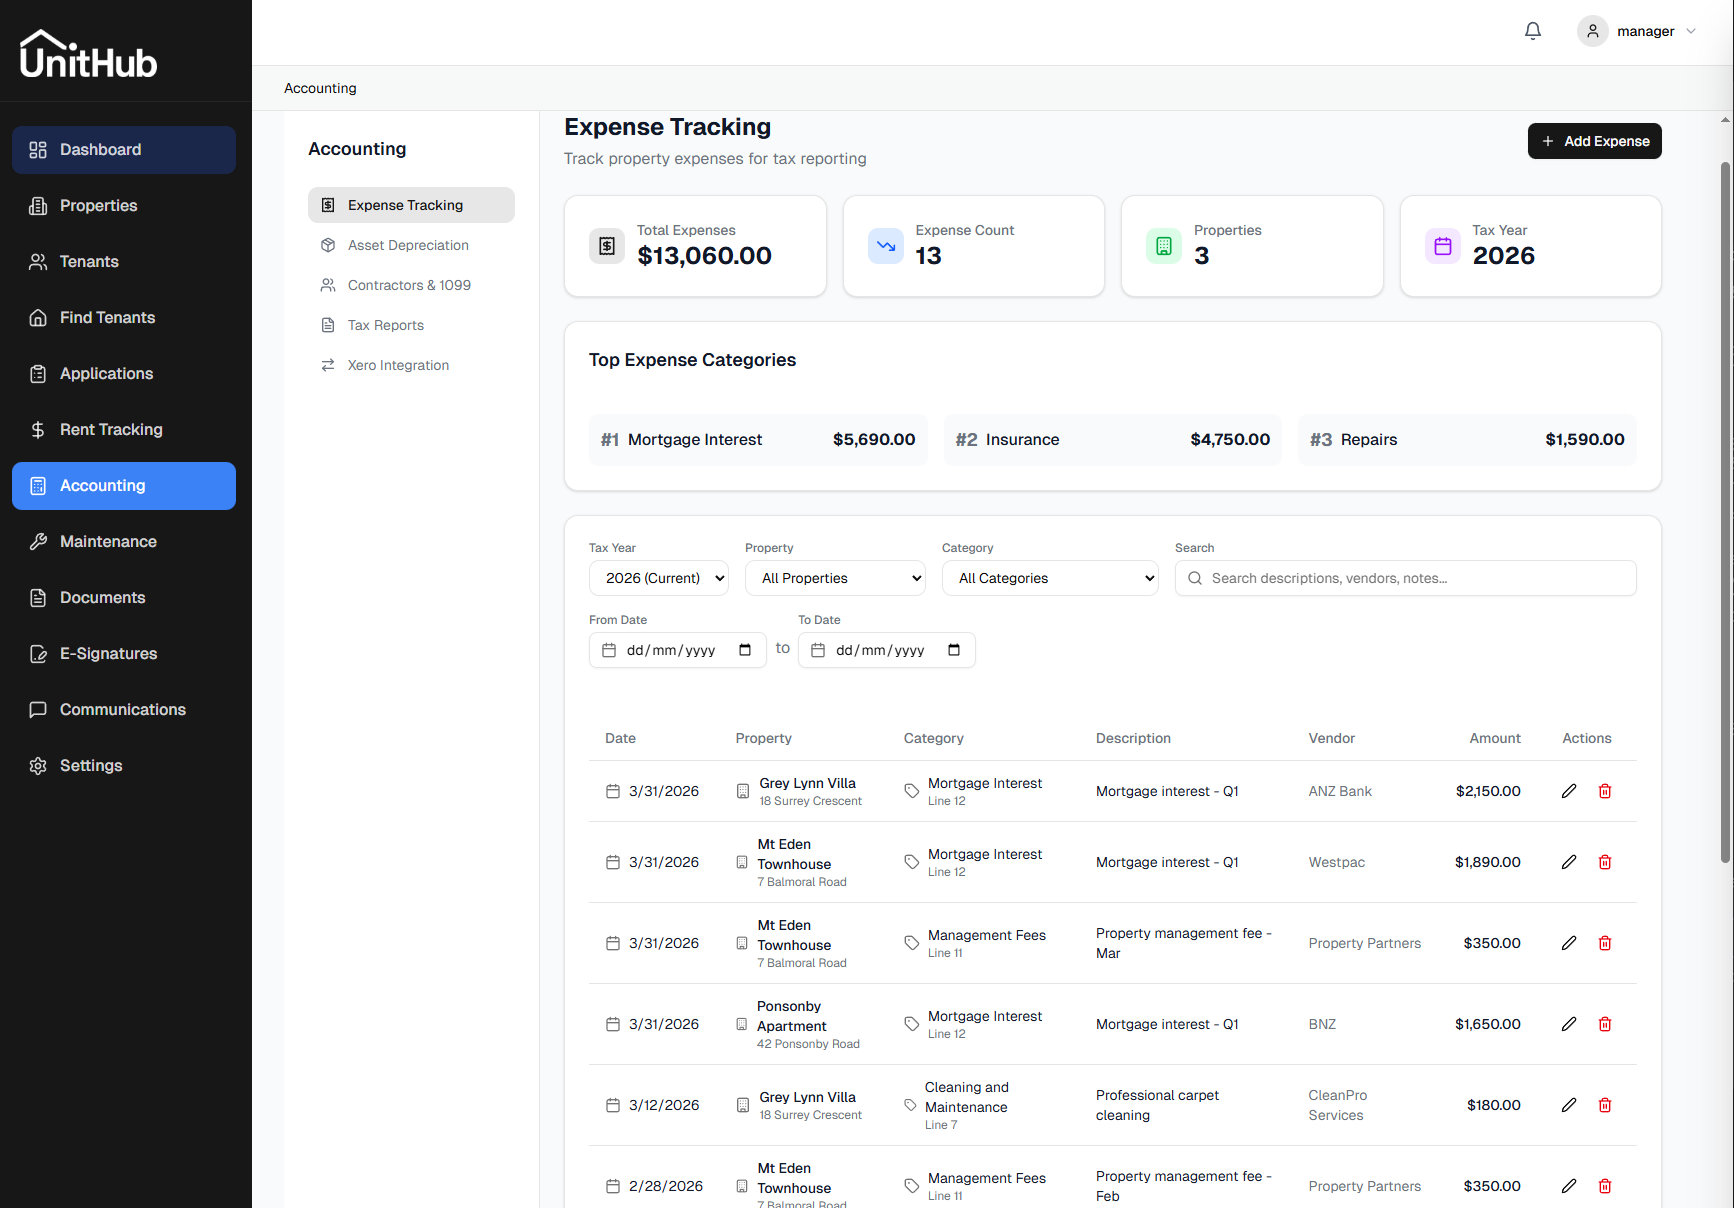This screenshot has height=1208, width=1734.
Task: Delete the BNZ mortgage interest expense
Action: [1605, 1024]
